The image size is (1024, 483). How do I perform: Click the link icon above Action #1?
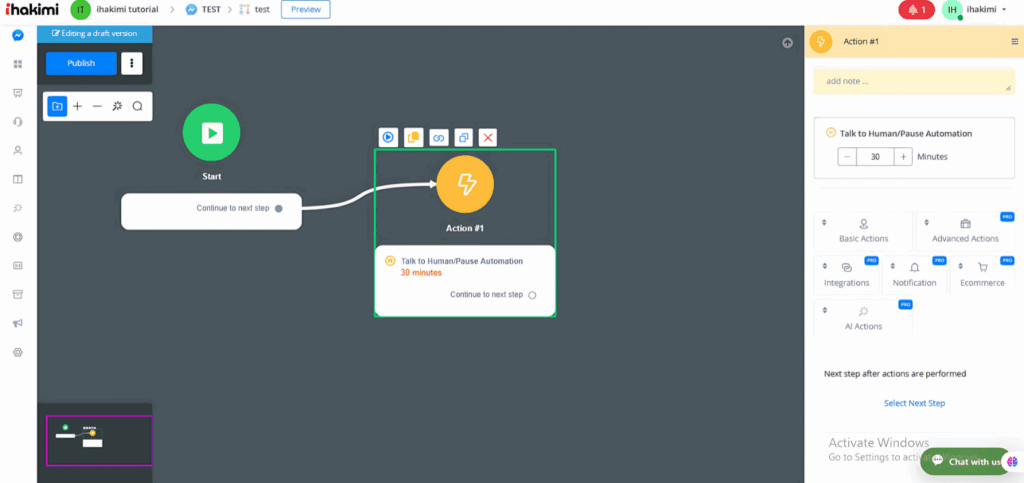pyautogui.click(x=439, y=137)
